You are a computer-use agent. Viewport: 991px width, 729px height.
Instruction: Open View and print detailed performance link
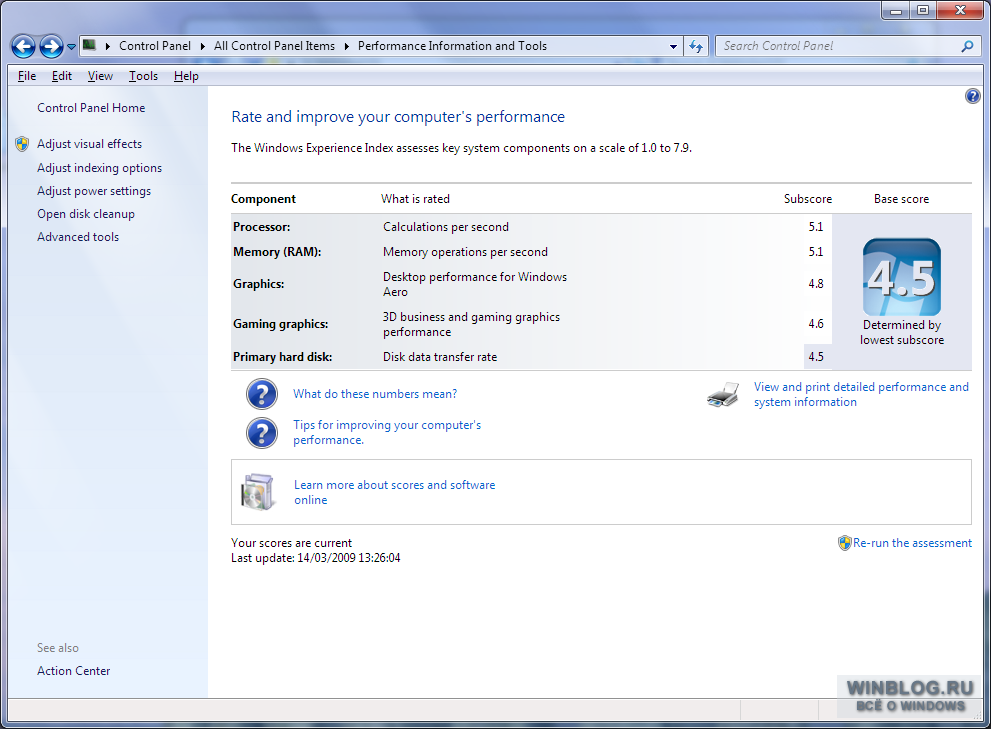[861, 395]
